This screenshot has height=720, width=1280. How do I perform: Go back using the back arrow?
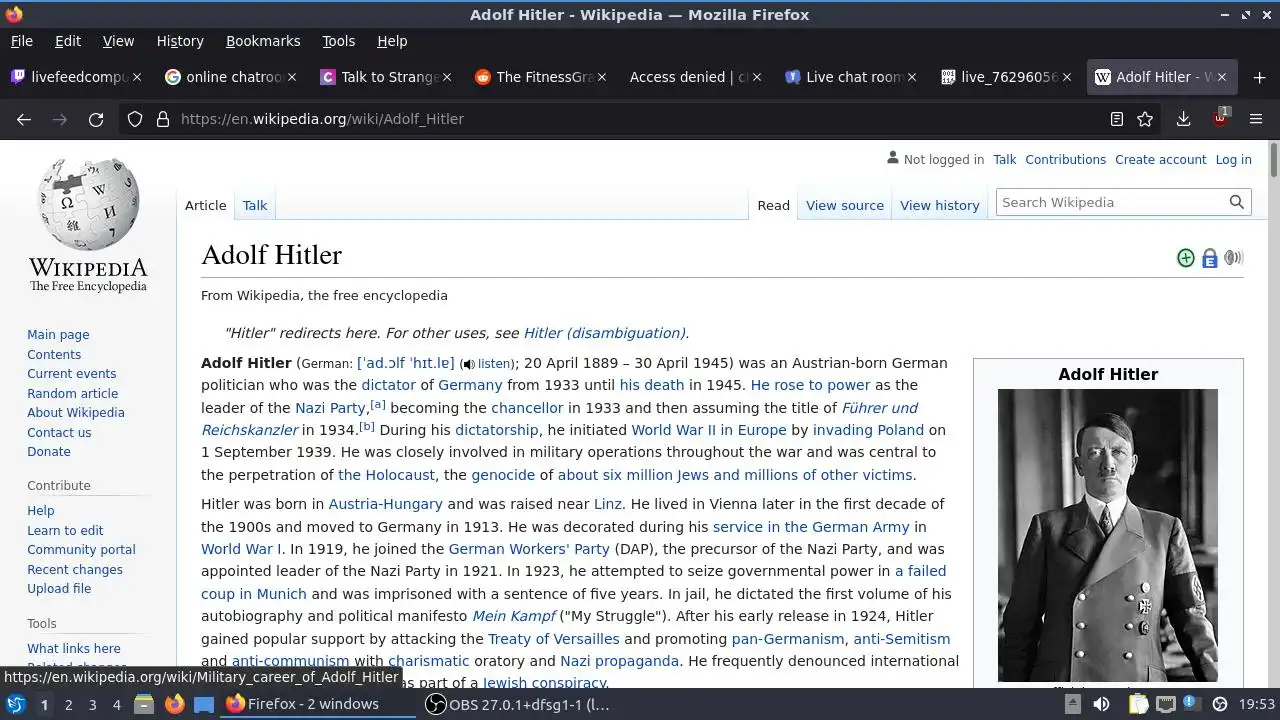tap(24, 119)
